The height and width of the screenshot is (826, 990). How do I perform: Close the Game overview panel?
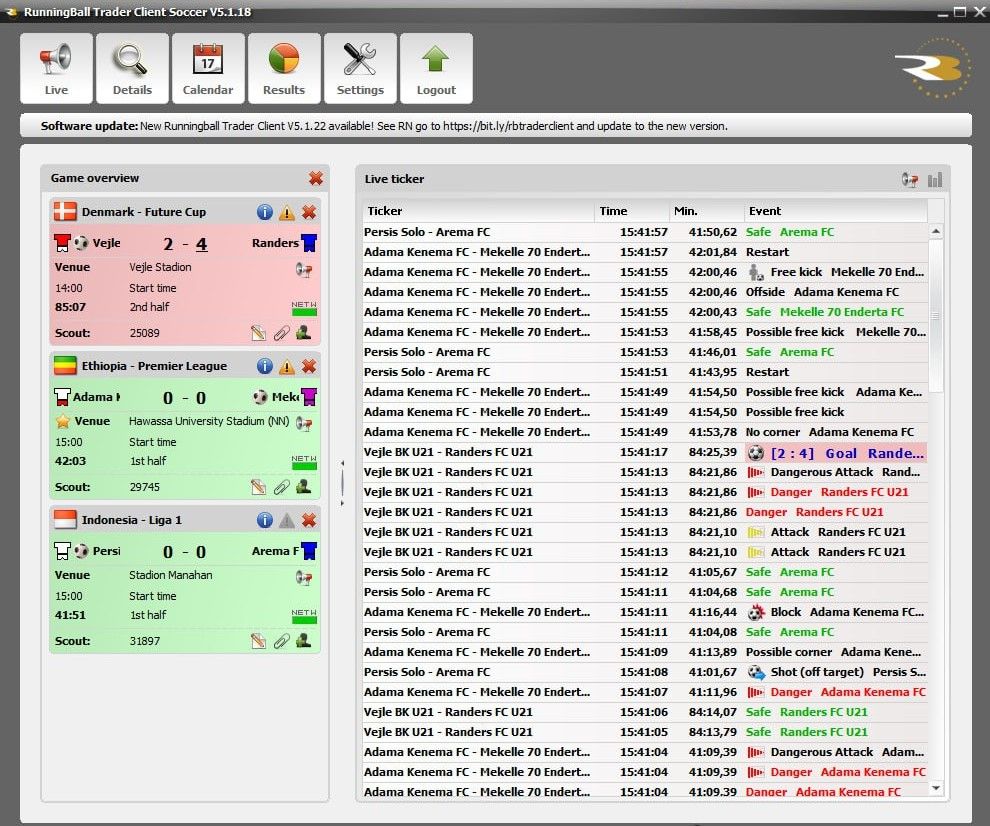coord(316,178)
